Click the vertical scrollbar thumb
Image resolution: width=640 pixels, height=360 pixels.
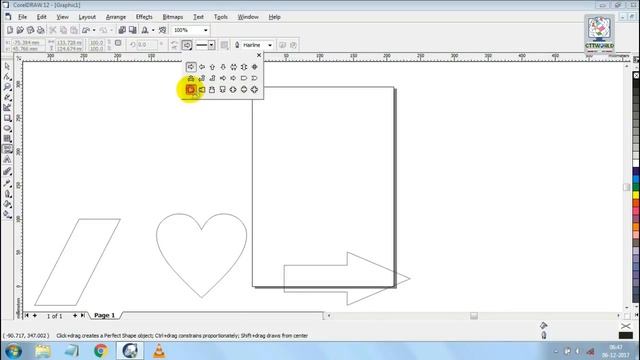click(627, 187)
